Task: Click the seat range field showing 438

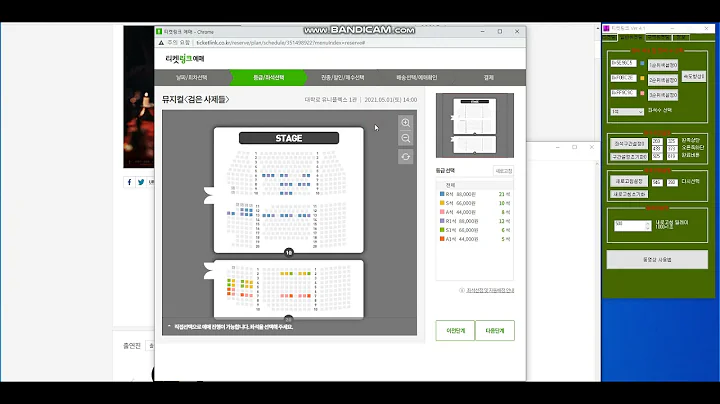Action: click(x=657, y=149)
